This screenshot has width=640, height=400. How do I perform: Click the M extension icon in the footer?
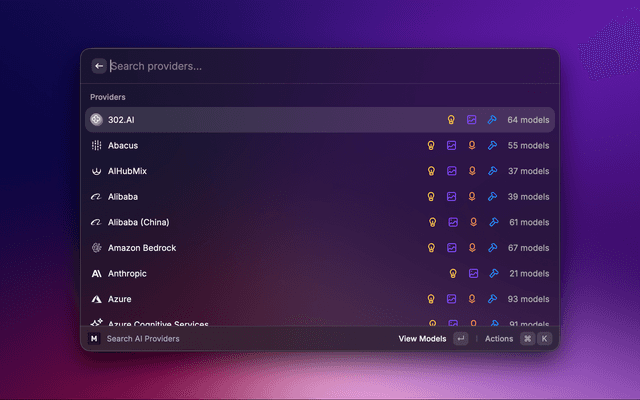95,339
